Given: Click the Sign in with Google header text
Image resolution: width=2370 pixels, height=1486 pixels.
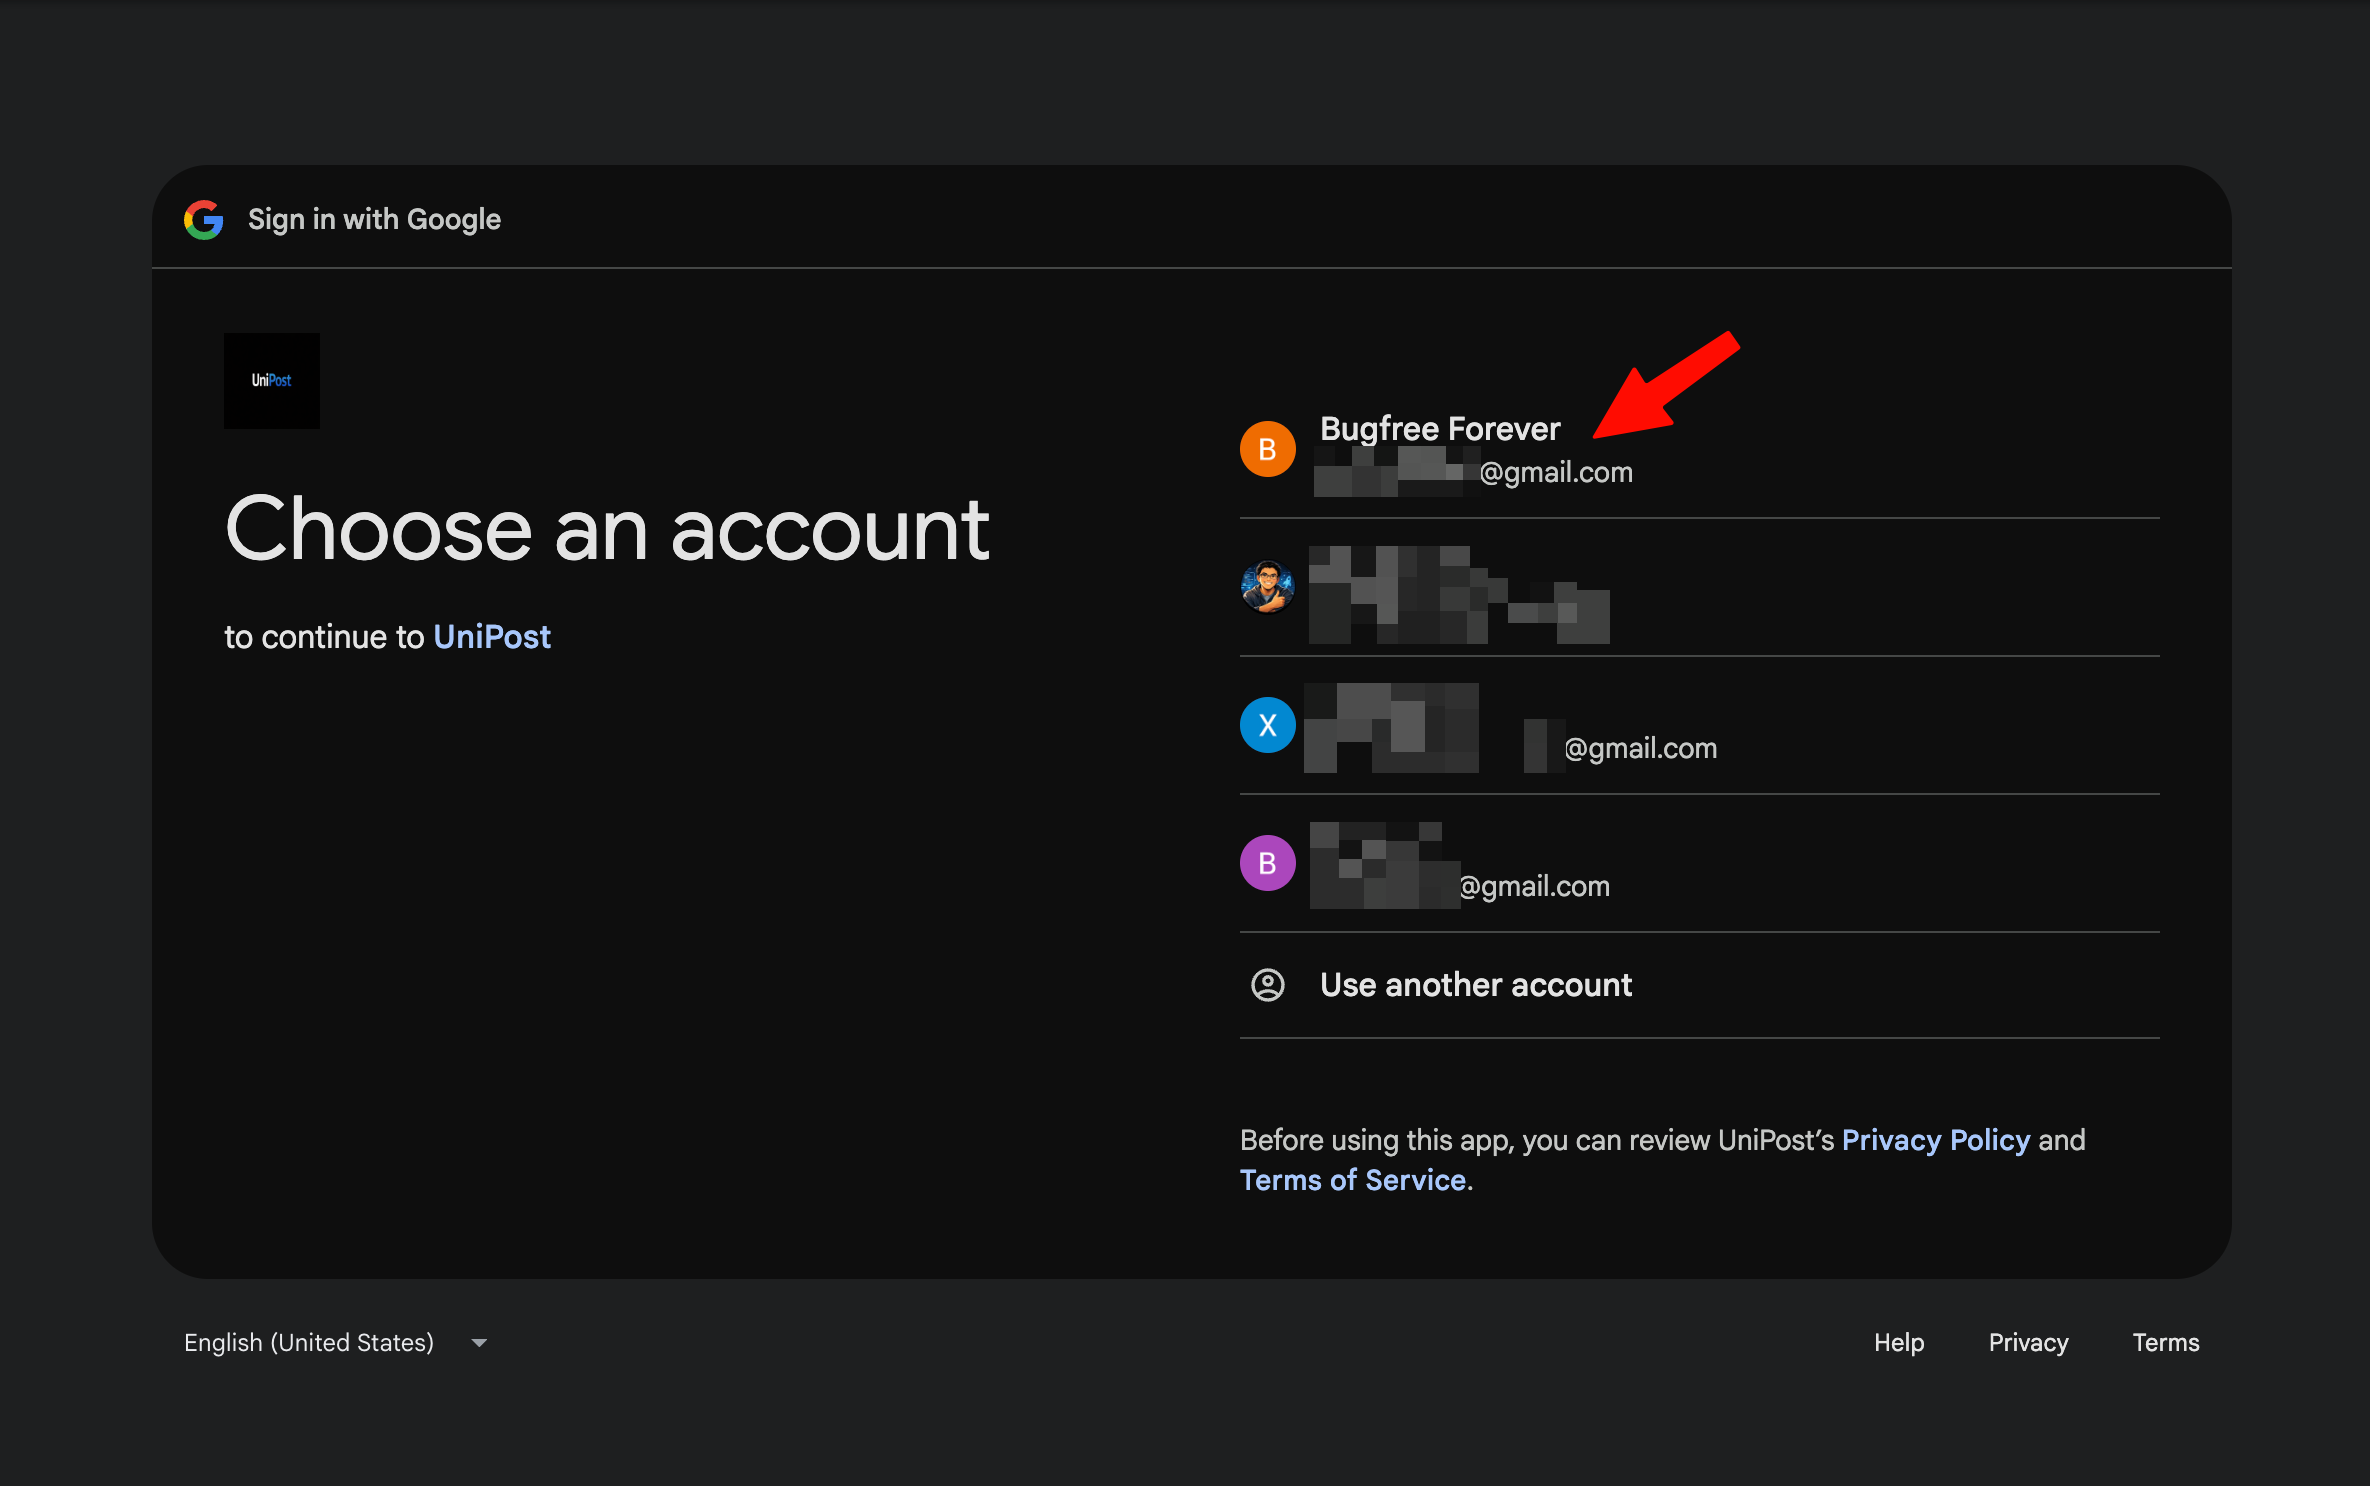Looking at the screenshot, I should tap(374, 220).
